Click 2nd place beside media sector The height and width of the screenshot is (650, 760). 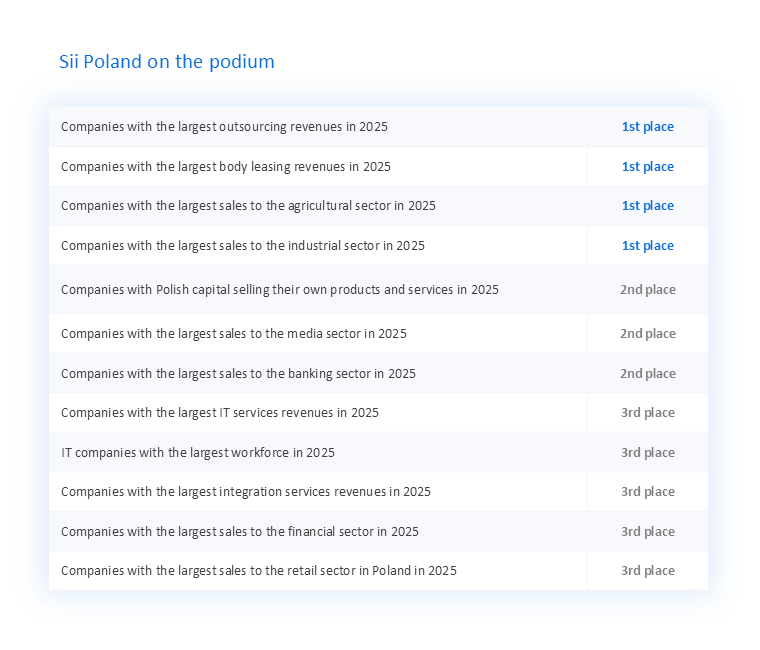pyautogui.click(x=648, y=333)
